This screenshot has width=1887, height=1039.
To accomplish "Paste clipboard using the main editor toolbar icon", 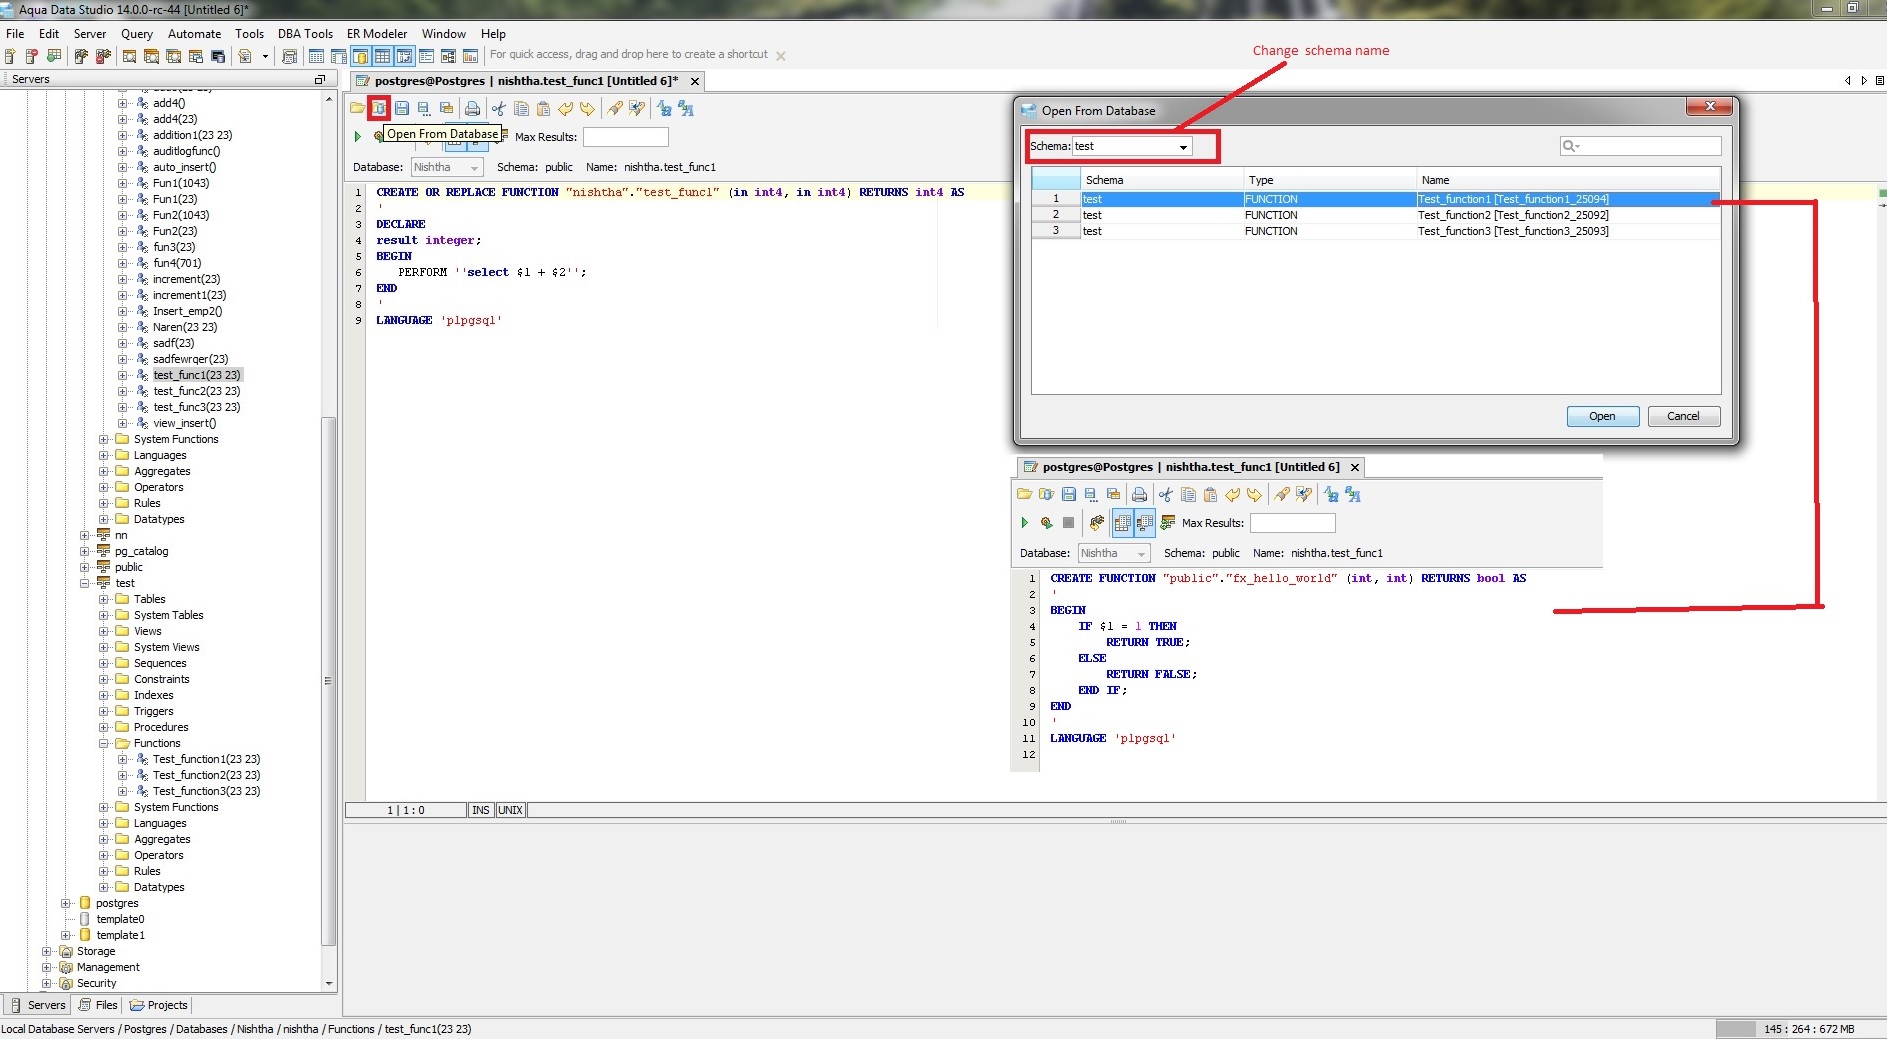I will coord(543,108).
